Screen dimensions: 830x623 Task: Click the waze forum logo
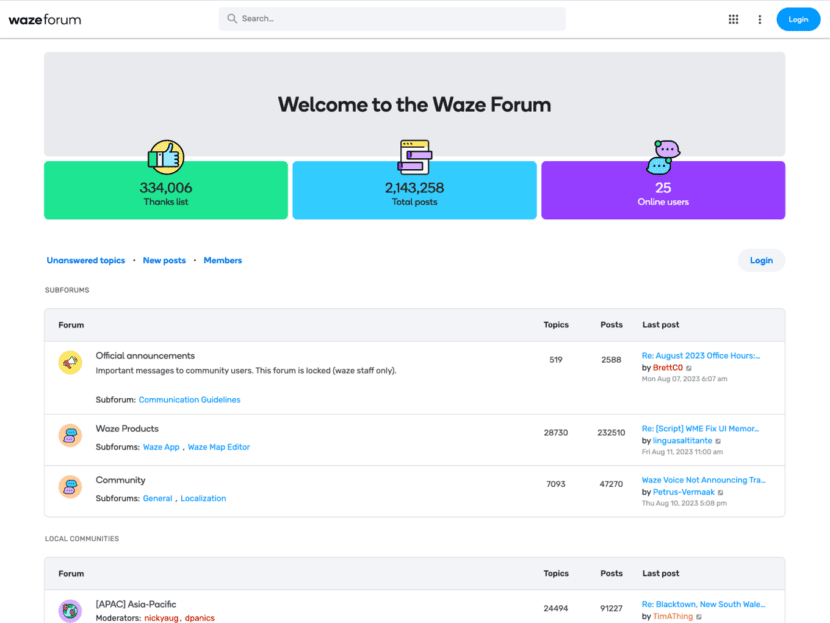pyautogui.click(x=44, y=18)
